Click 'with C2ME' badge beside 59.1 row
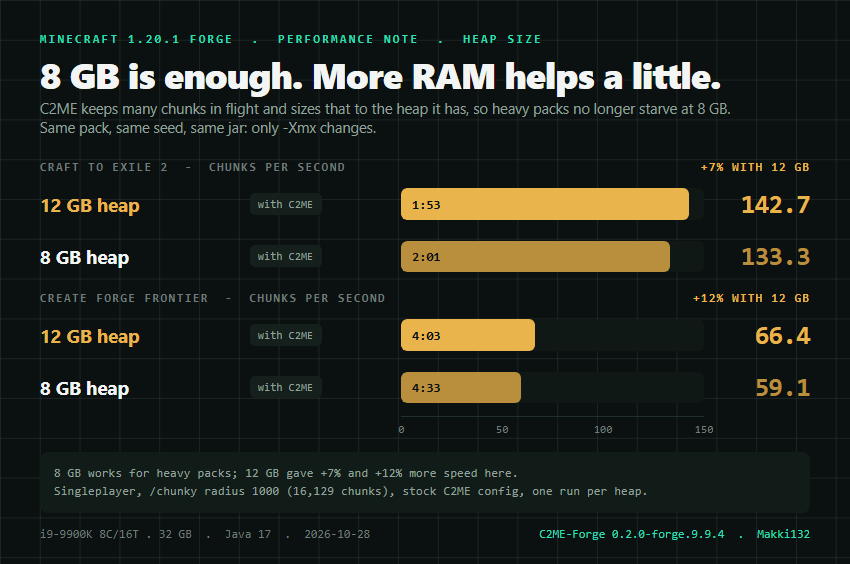Screen dimensions: 850x564 [x=285, y=387]
